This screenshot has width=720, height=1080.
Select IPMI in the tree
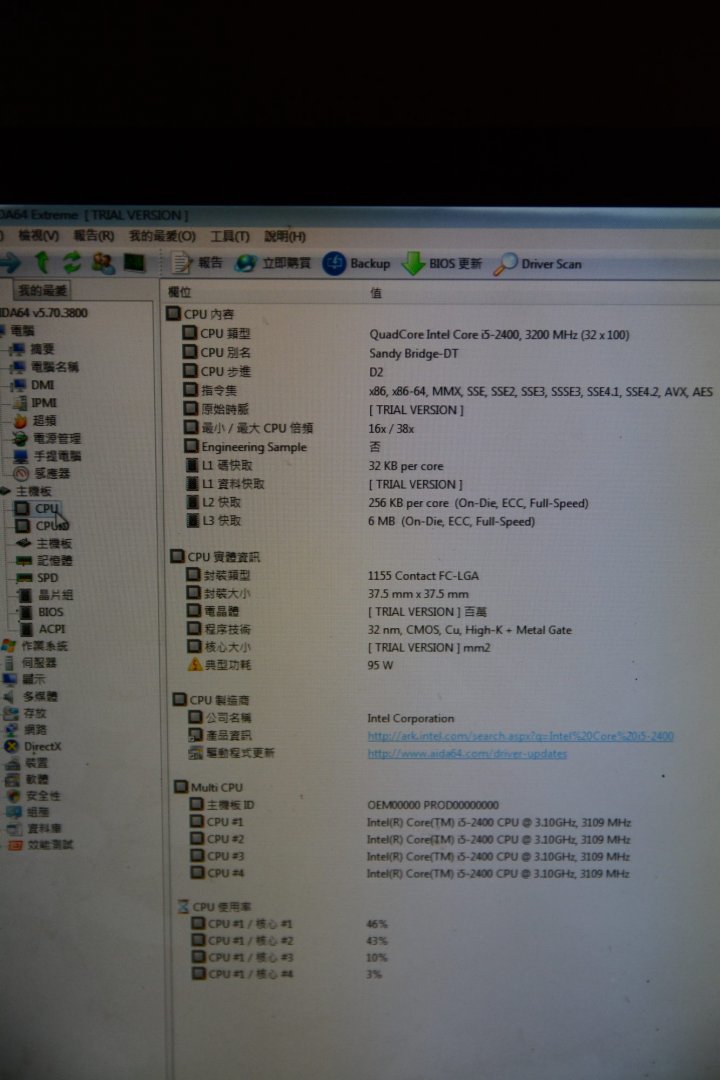click(36, 403)
